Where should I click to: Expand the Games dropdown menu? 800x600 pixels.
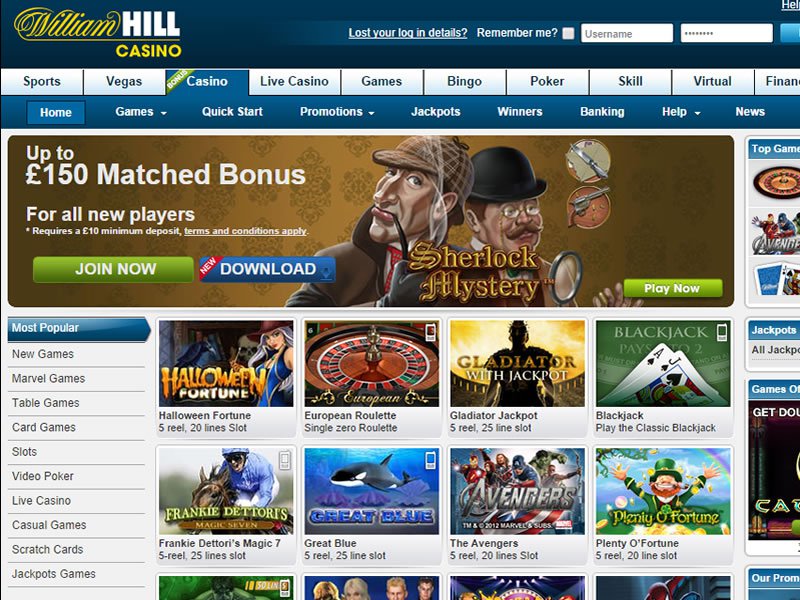[141, 112]
